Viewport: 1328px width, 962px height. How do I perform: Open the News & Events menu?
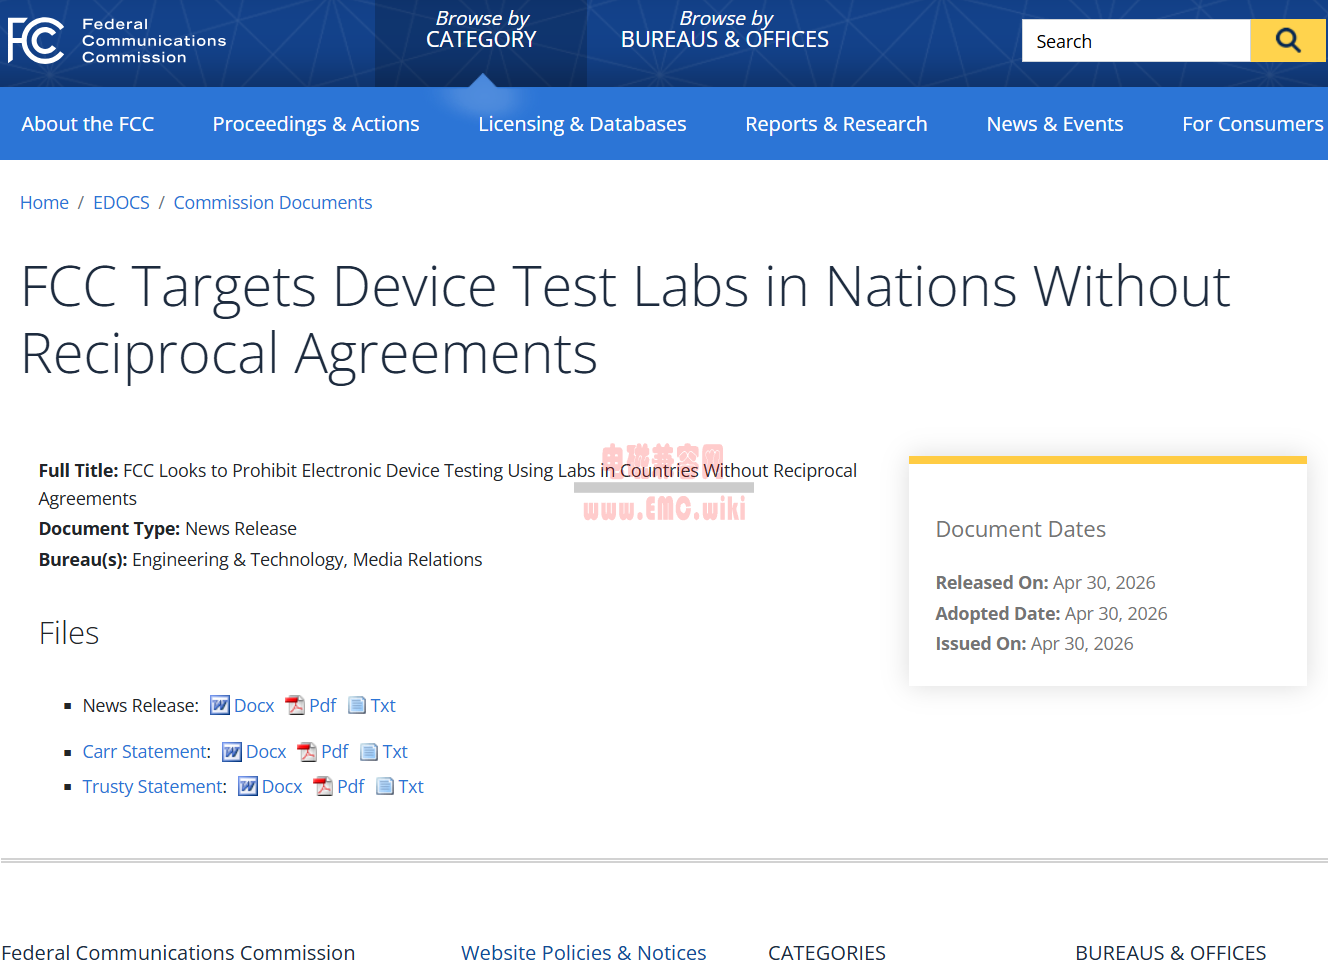[1055, 124]
